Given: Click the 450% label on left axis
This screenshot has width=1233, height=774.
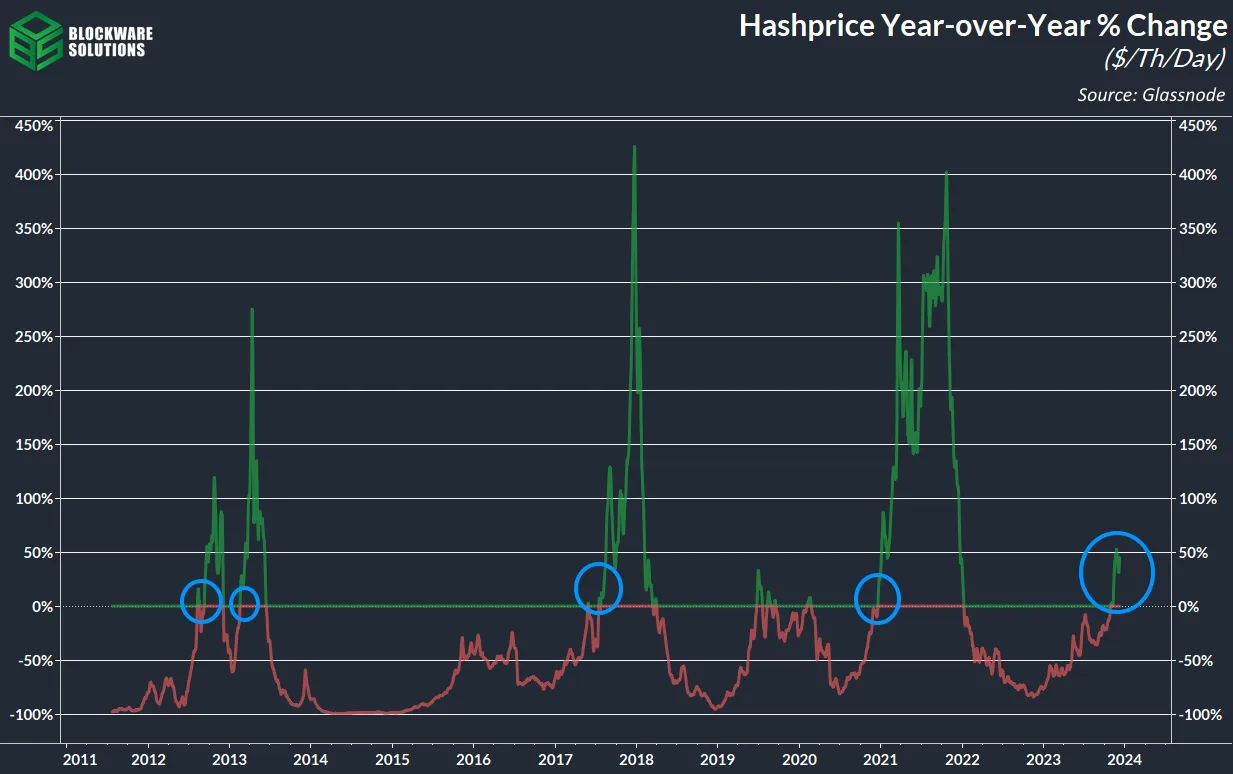Looking at the screenshot, I should 33,127.
